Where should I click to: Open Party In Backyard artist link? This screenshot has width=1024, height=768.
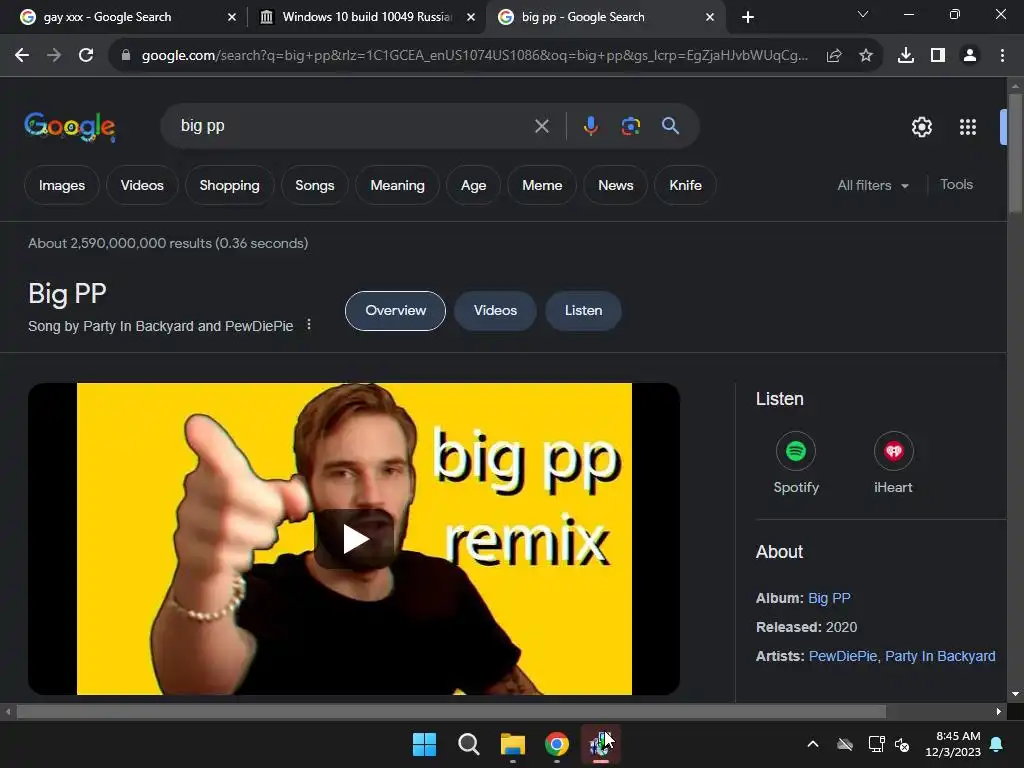click(x=940, y=656)
